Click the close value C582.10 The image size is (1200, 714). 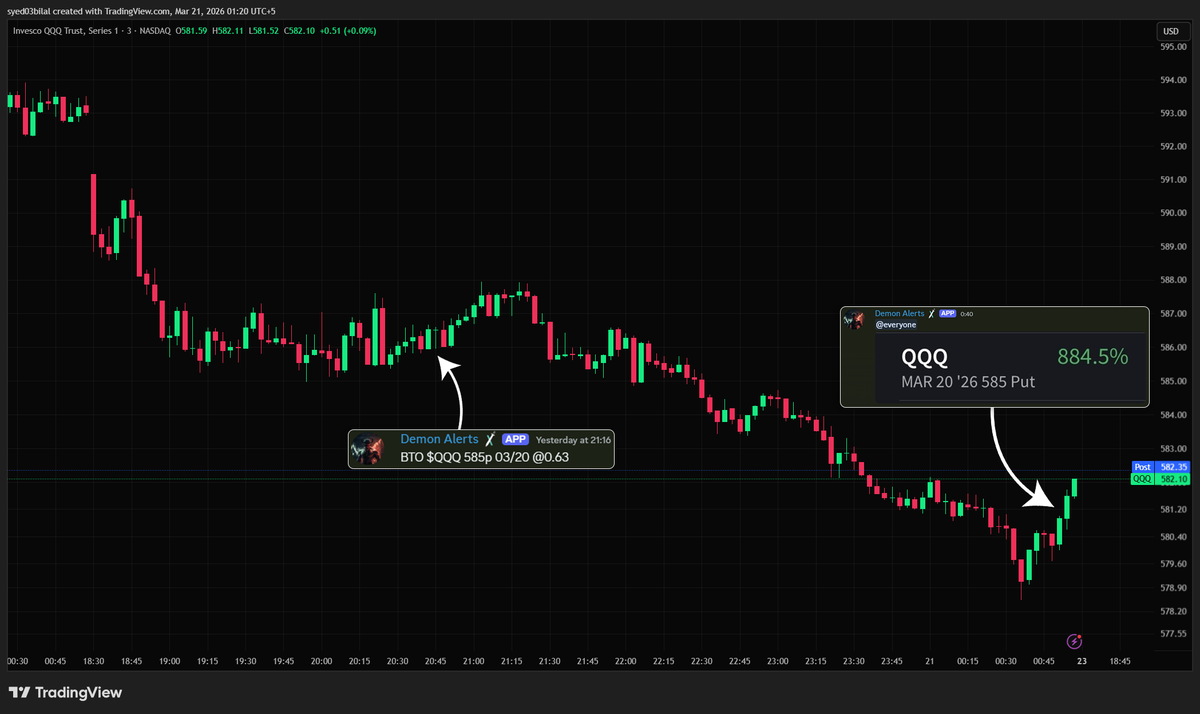pyautogui.click(x=300, y=31)
